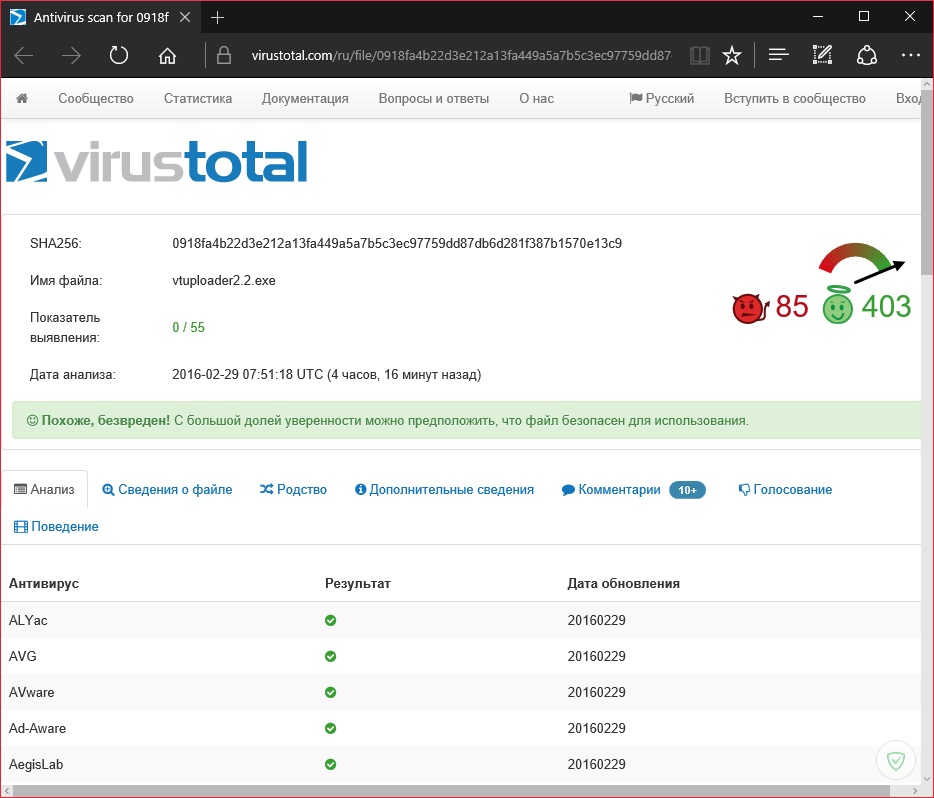Click the Ad-Aware antivirus name
The width and height of the screenshot is (934, 798).
tap(37, 728)
